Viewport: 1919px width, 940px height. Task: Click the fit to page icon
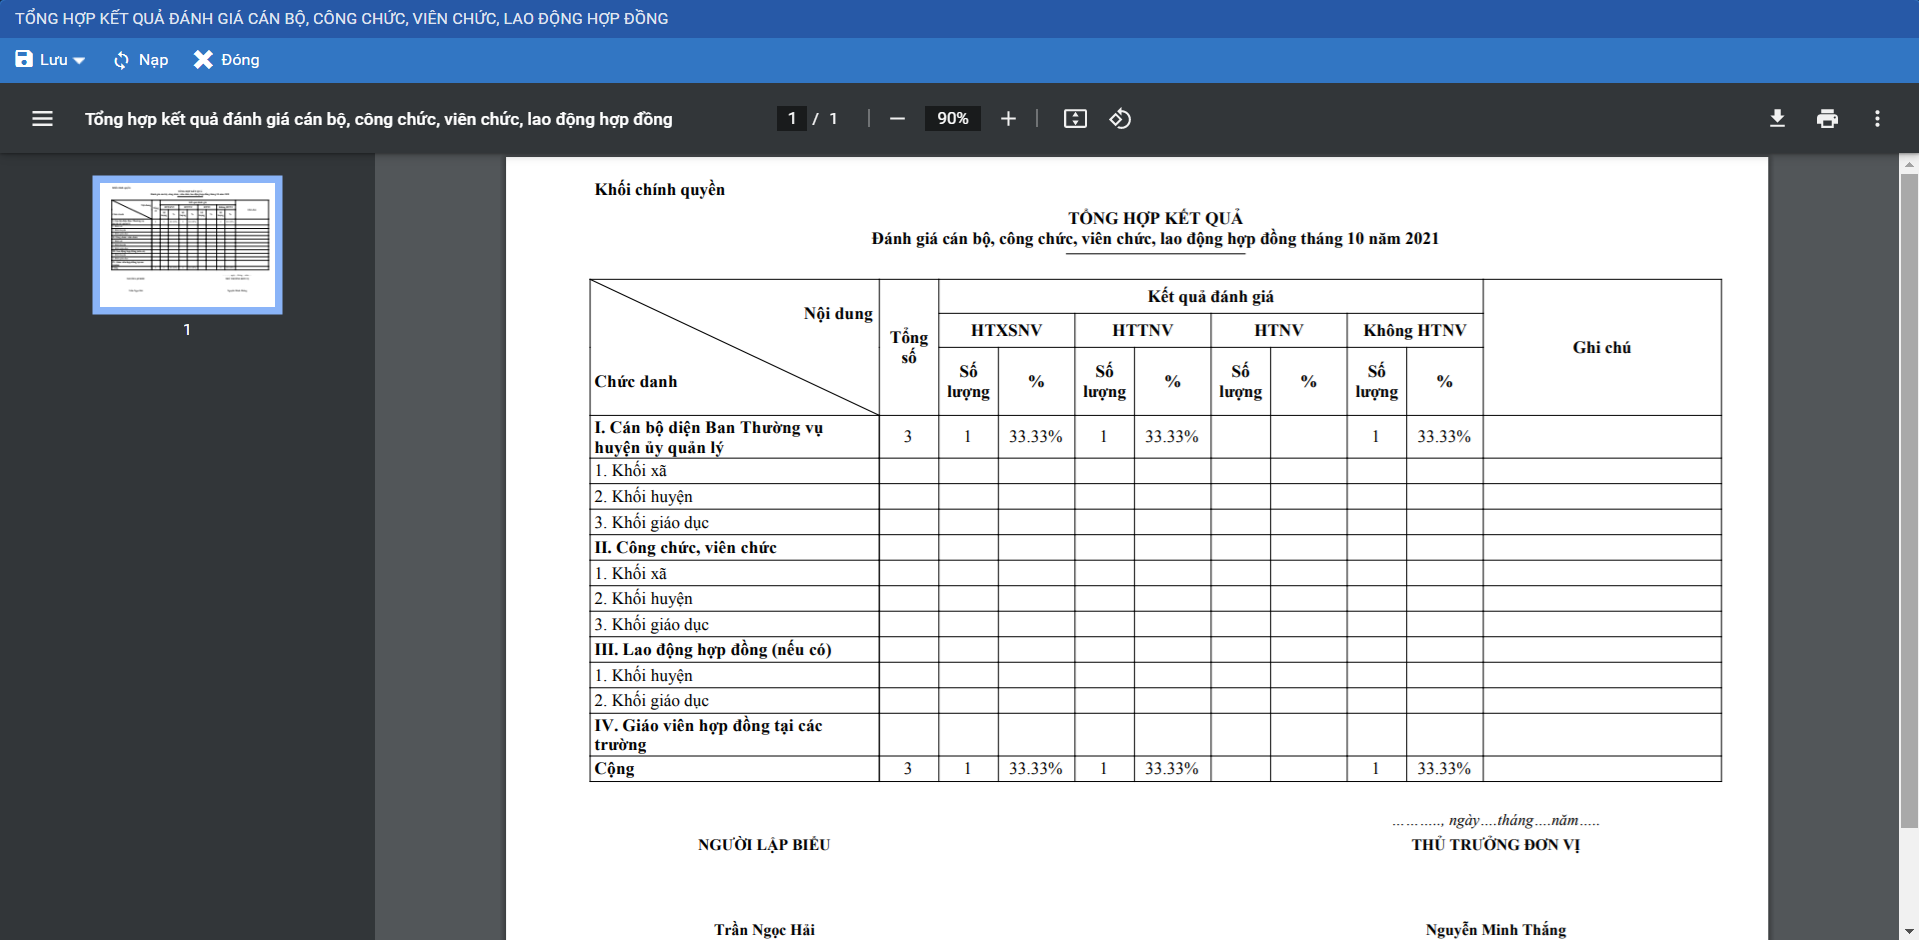click(x=1075, y=119)
